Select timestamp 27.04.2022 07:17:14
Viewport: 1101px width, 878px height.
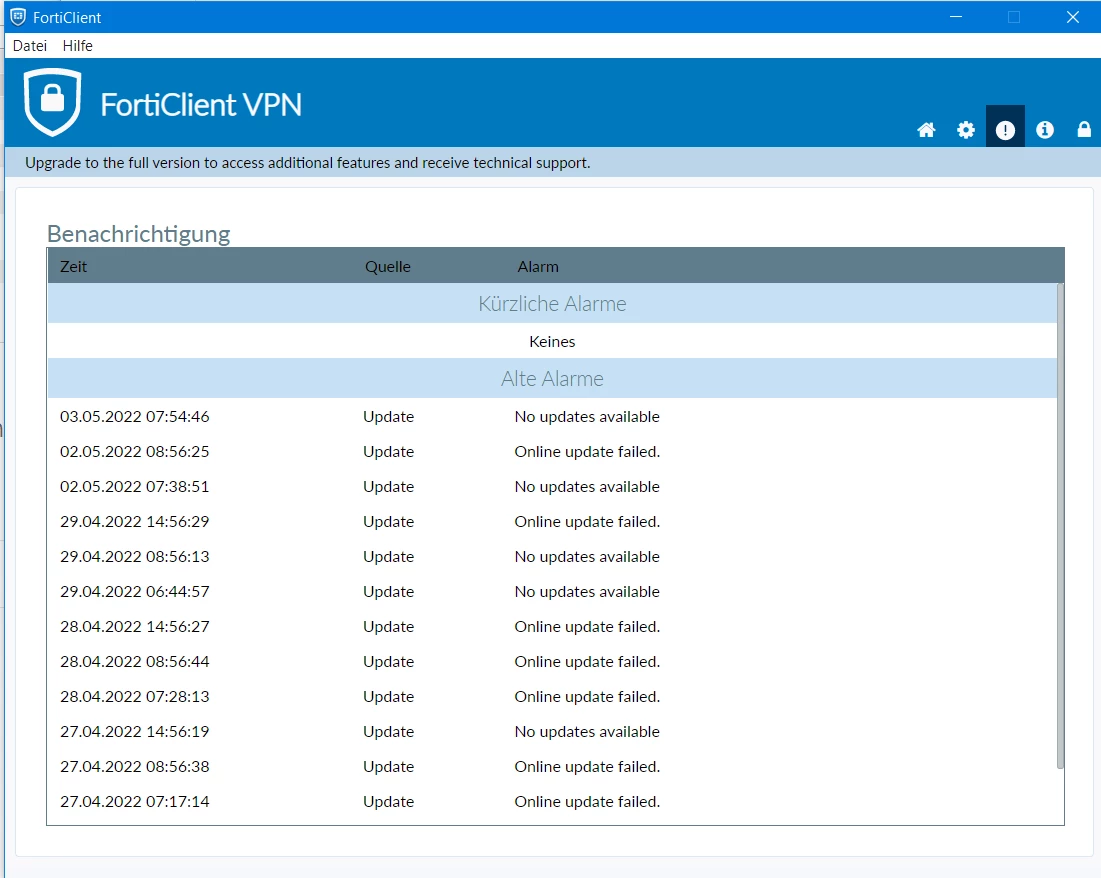click(x=135, y=801)
